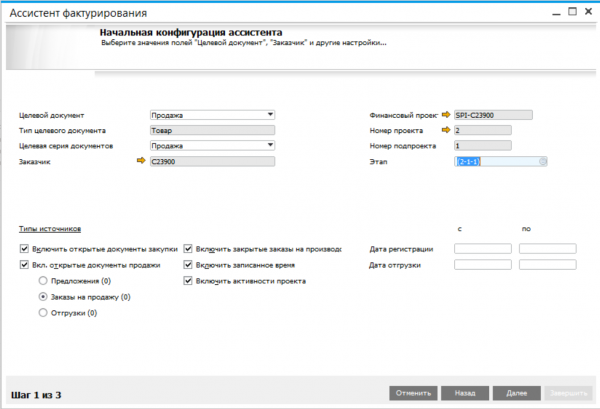Click the orange link arrow next to Заказчик
The height and width of the screenshot is (409, 600).
tap(140, 160)
